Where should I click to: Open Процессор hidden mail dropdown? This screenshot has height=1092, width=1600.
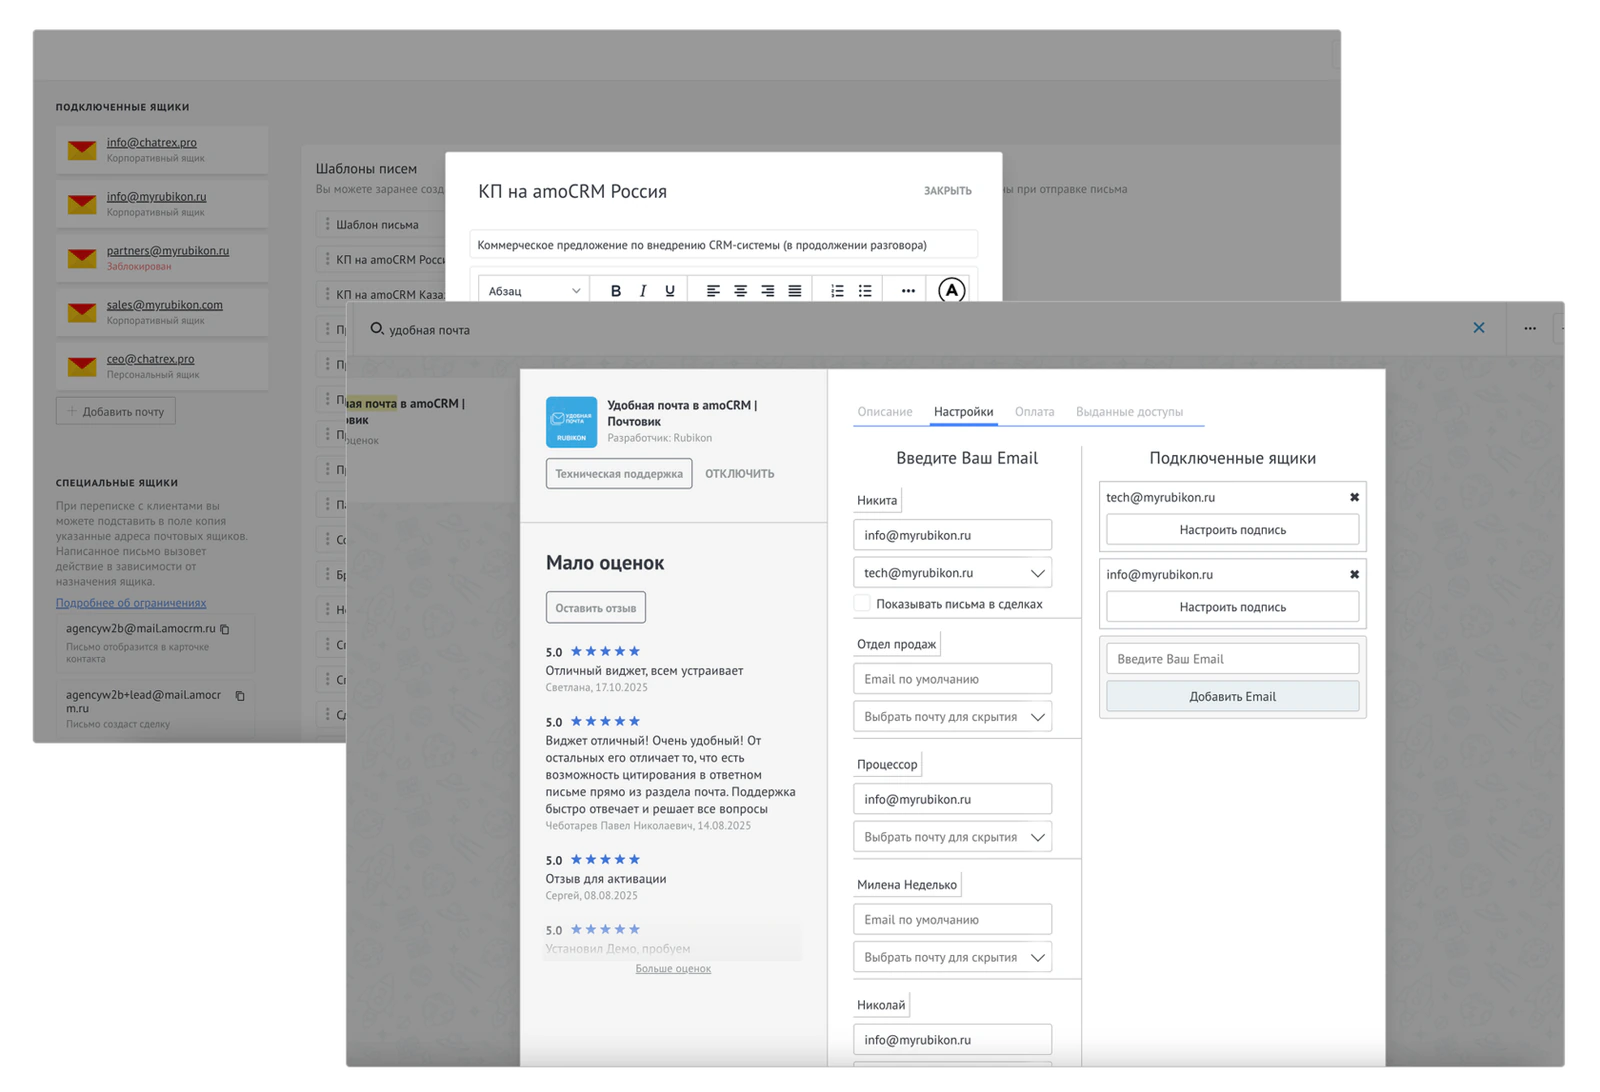click(952, 837)
